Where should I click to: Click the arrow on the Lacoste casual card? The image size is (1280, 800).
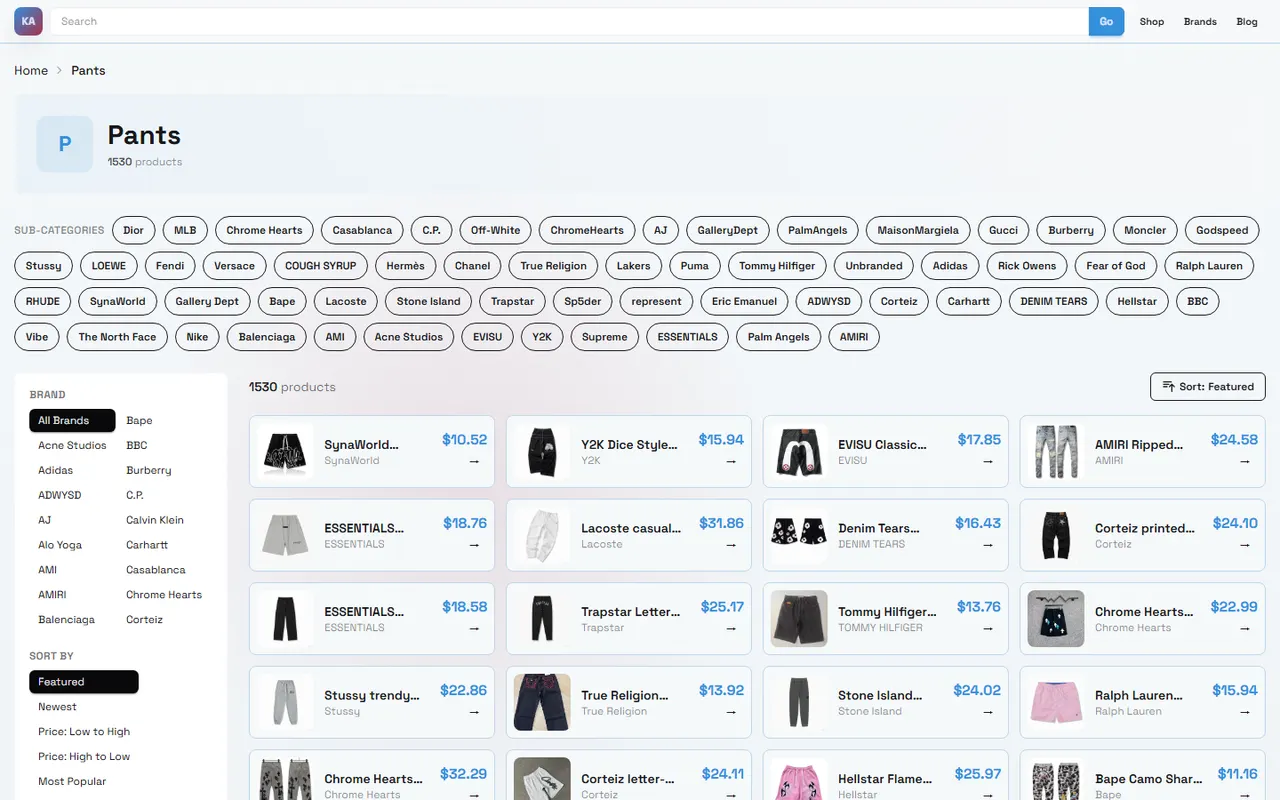(x=731, y=545)
